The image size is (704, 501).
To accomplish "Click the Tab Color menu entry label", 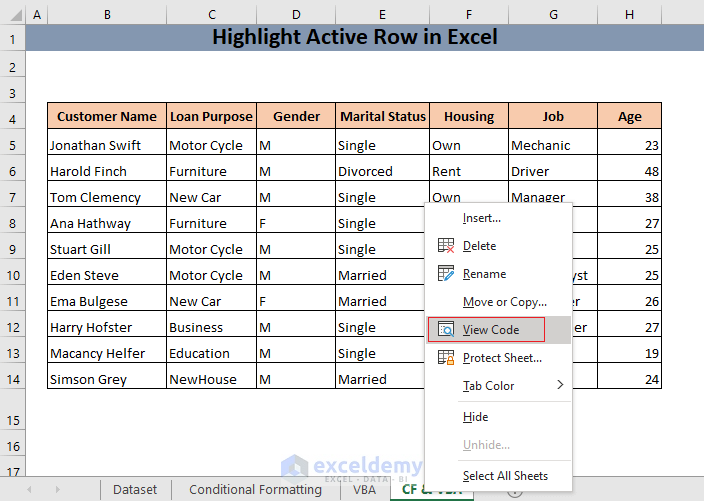I will click(488, 386).
